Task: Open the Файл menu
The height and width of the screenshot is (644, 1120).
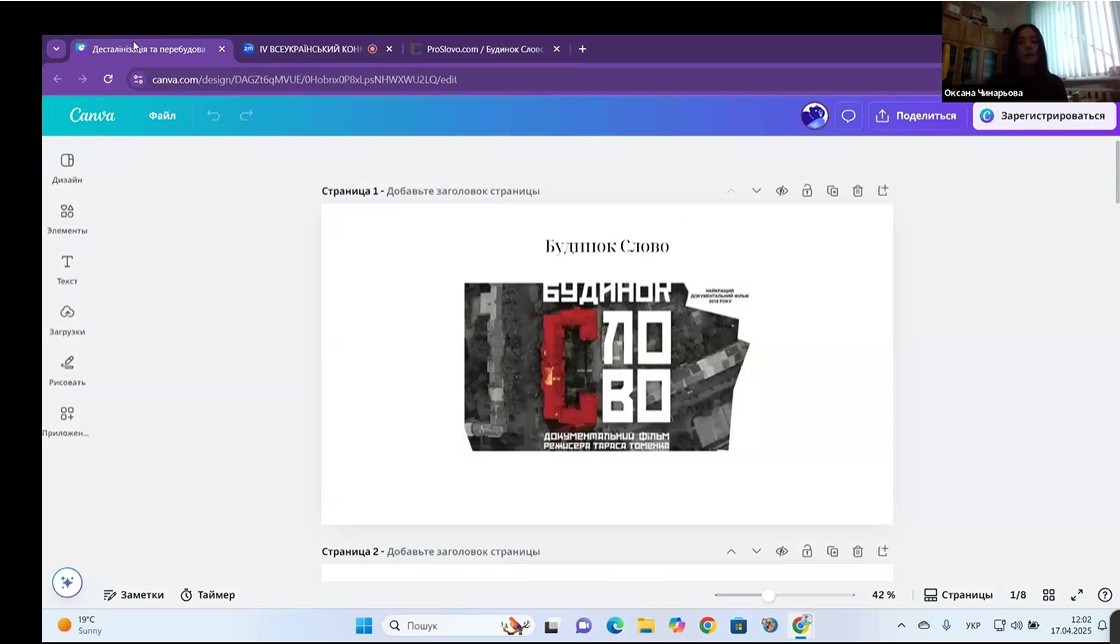Action: pyautogui.click(x=162, y=116)
